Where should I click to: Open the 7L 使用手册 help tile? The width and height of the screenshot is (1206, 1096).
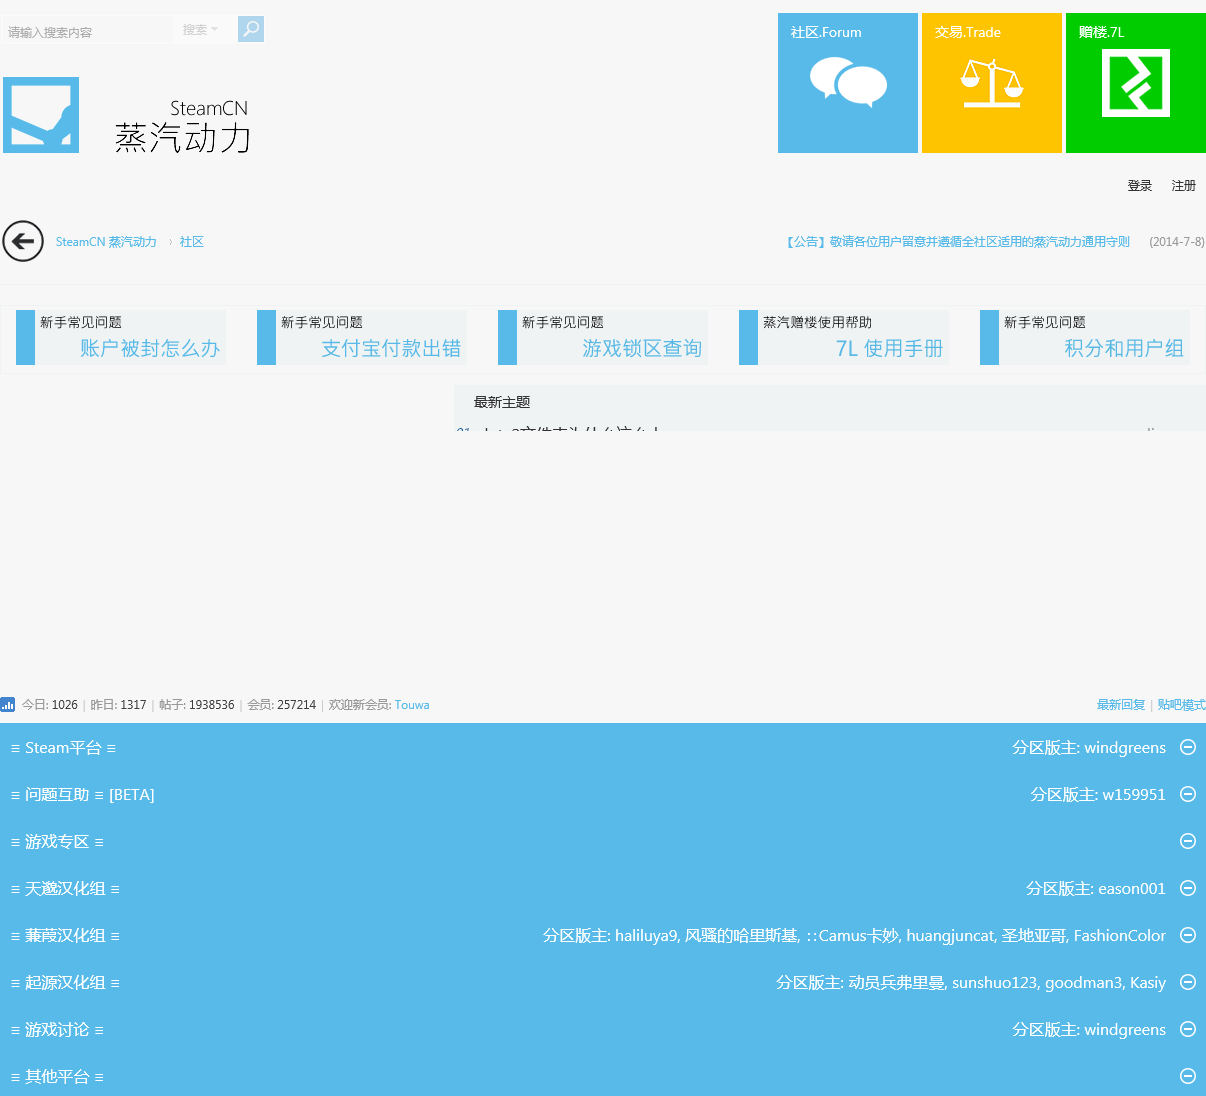(x=844, y=337)
